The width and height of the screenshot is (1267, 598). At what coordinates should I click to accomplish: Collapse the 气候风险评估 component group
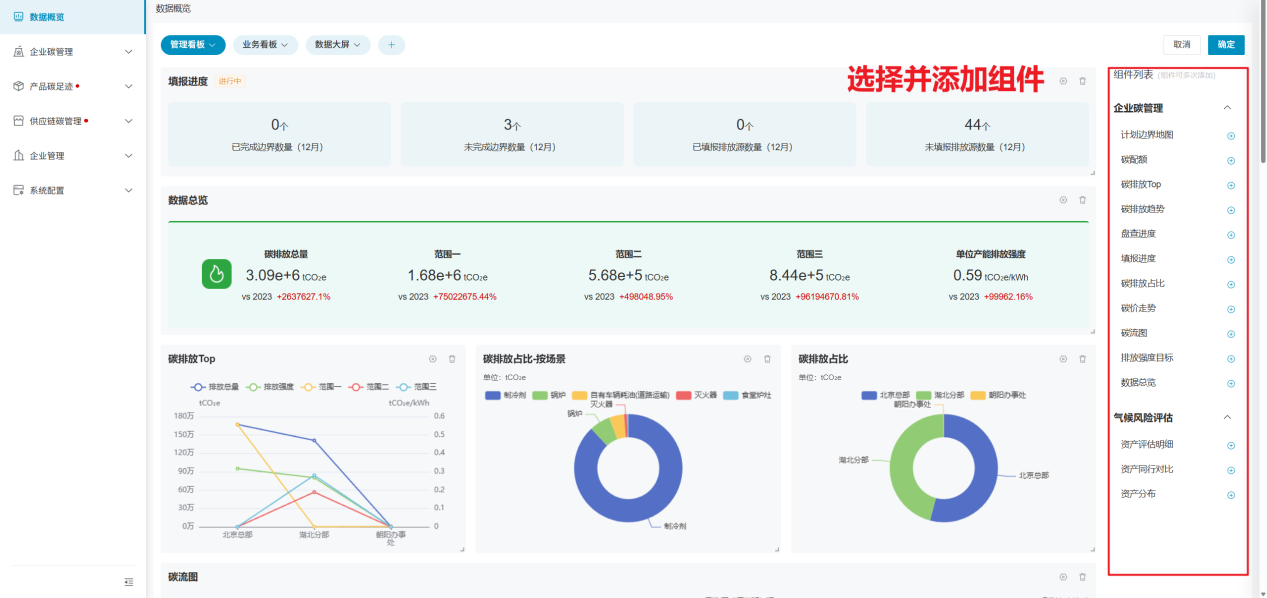[x=1228, y=418]
